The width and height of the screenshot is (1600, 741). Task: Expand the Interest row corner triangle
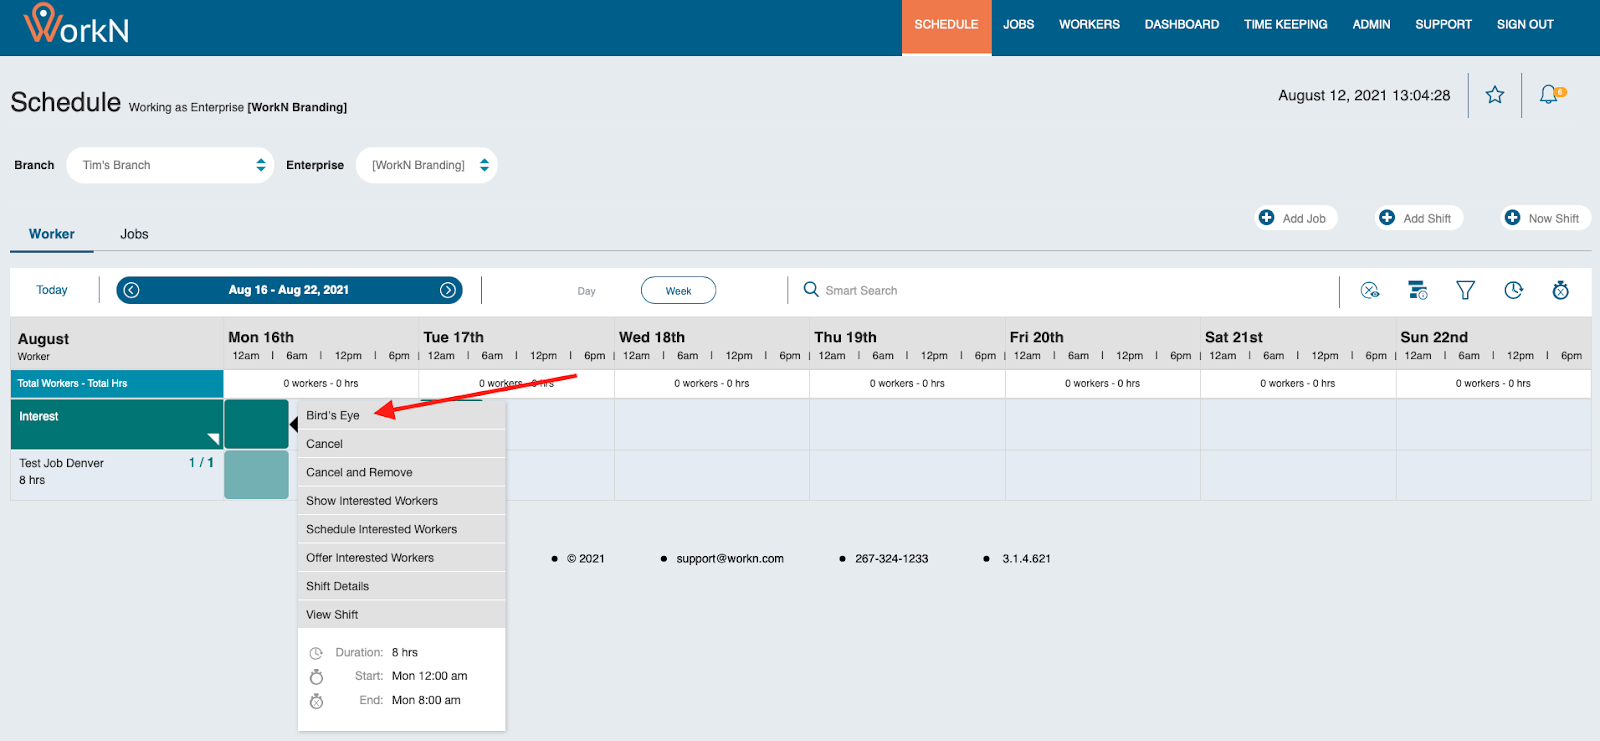pos(213,439)
